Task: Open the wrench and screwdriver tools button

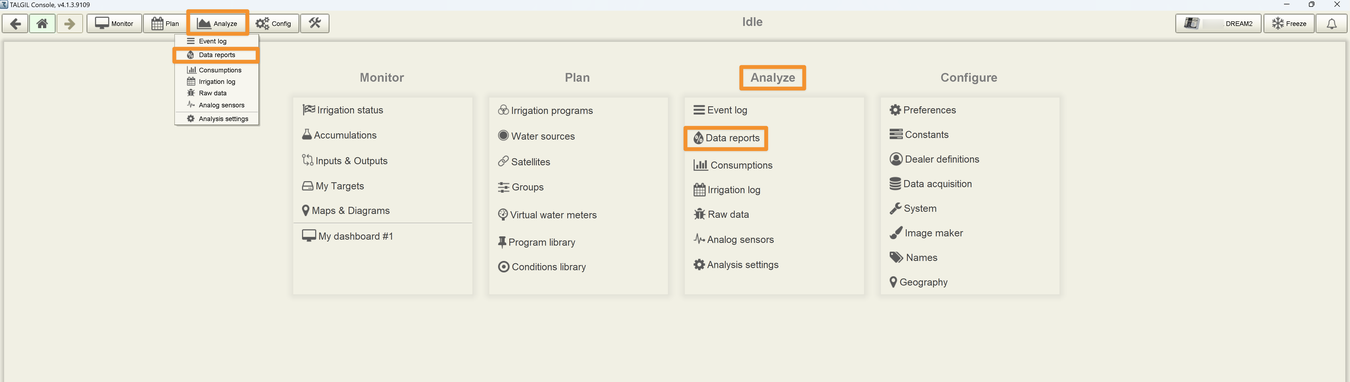Action: click(314, 23)
